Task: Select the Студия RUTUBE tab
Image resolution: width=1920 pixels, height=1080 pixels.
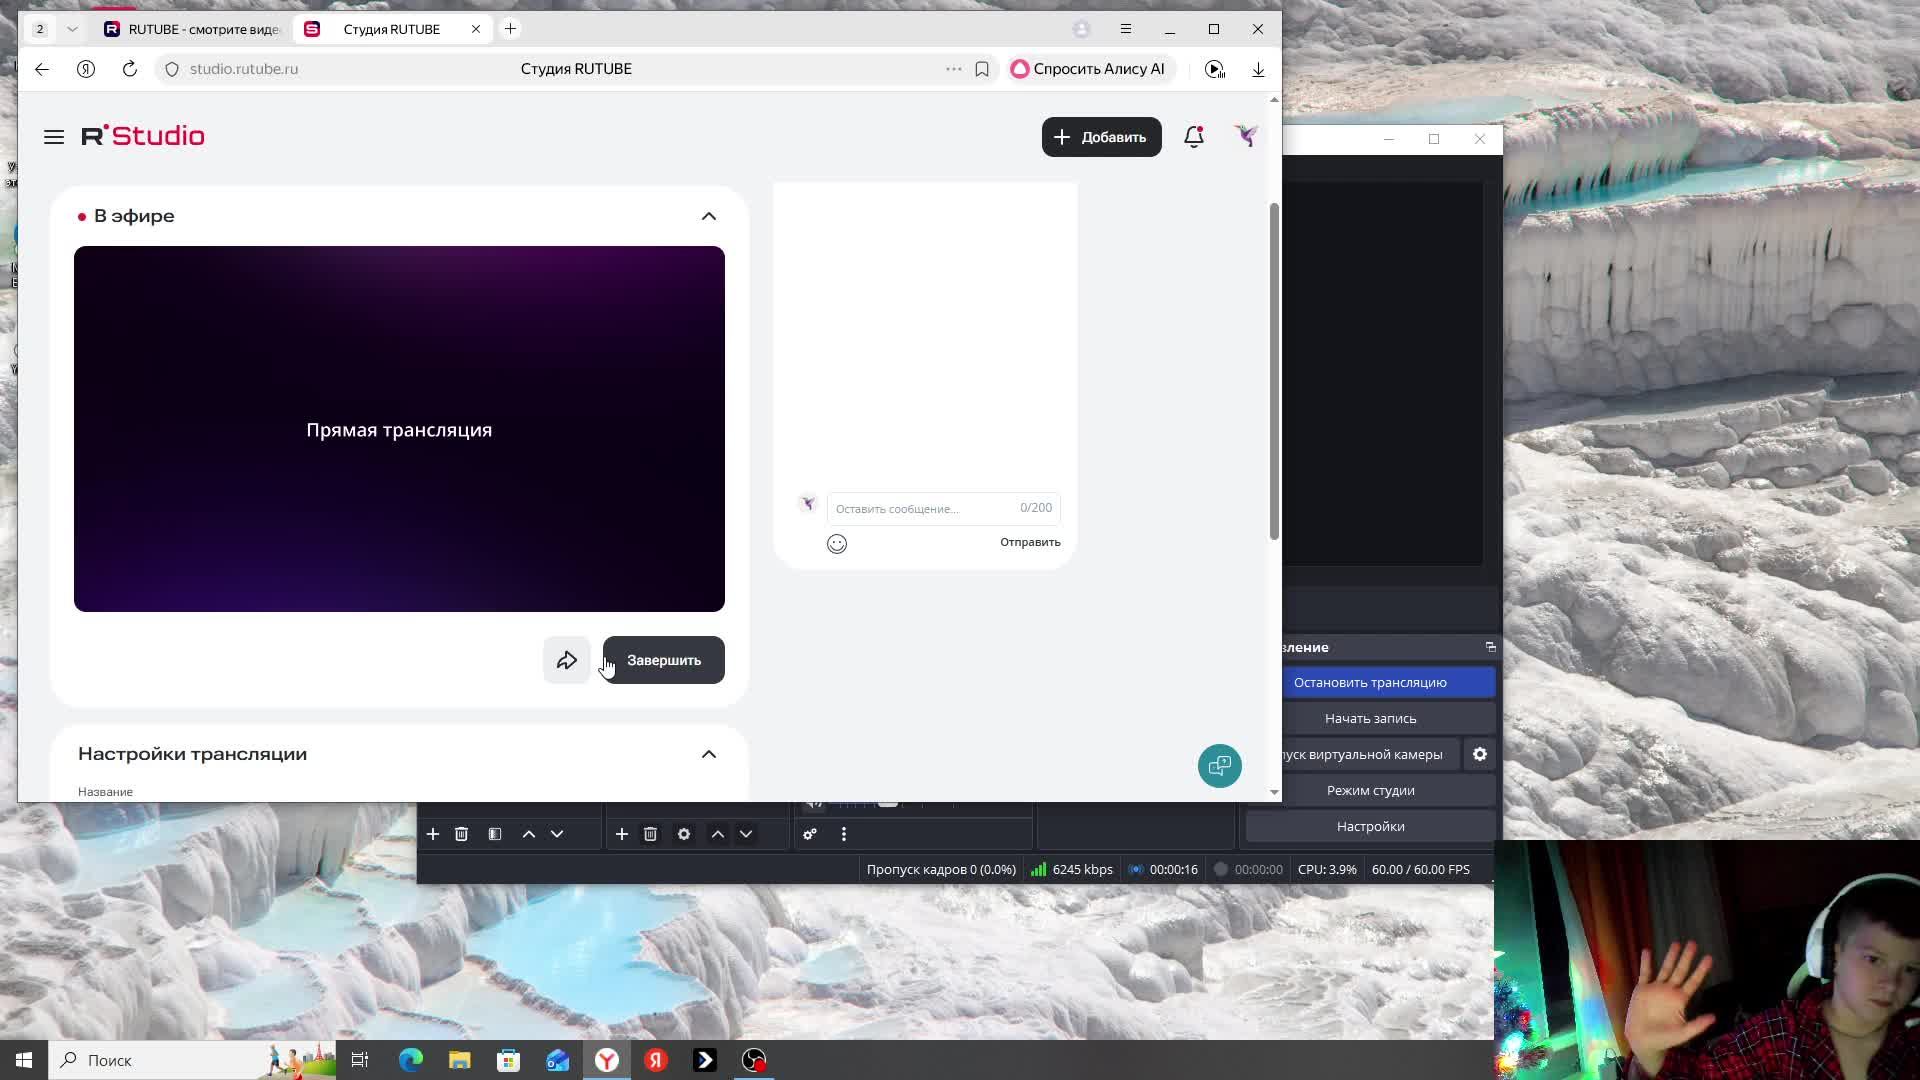Action: [390, 29]
